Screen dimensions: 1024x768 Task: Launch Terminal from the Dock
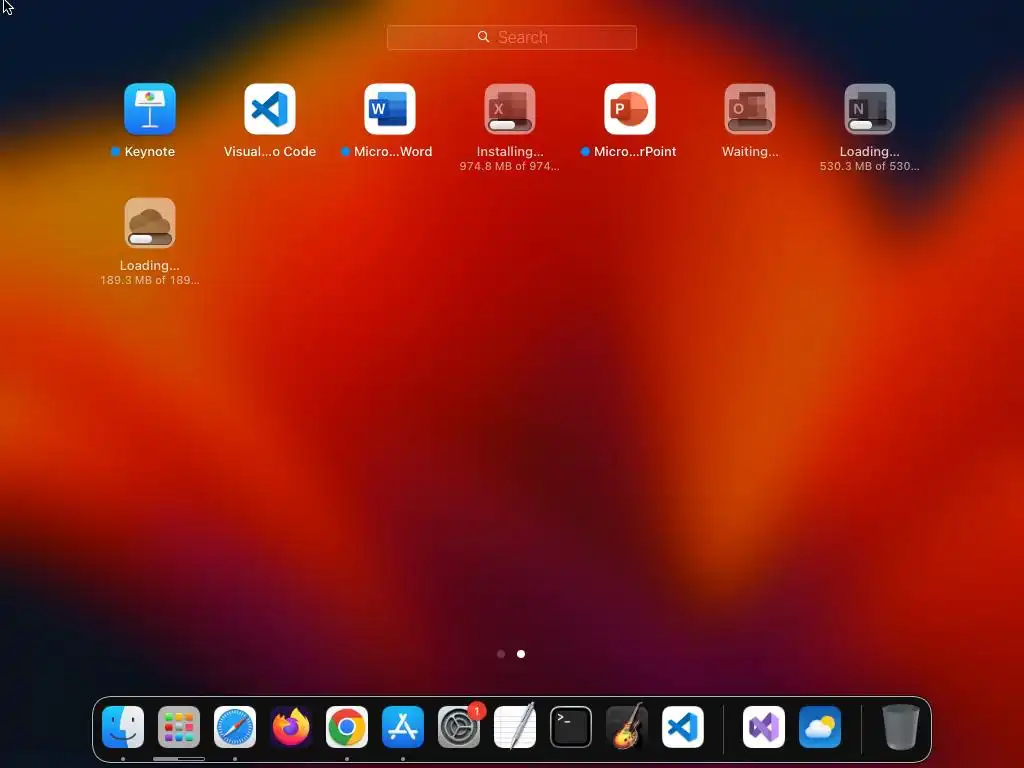(571, 727)
